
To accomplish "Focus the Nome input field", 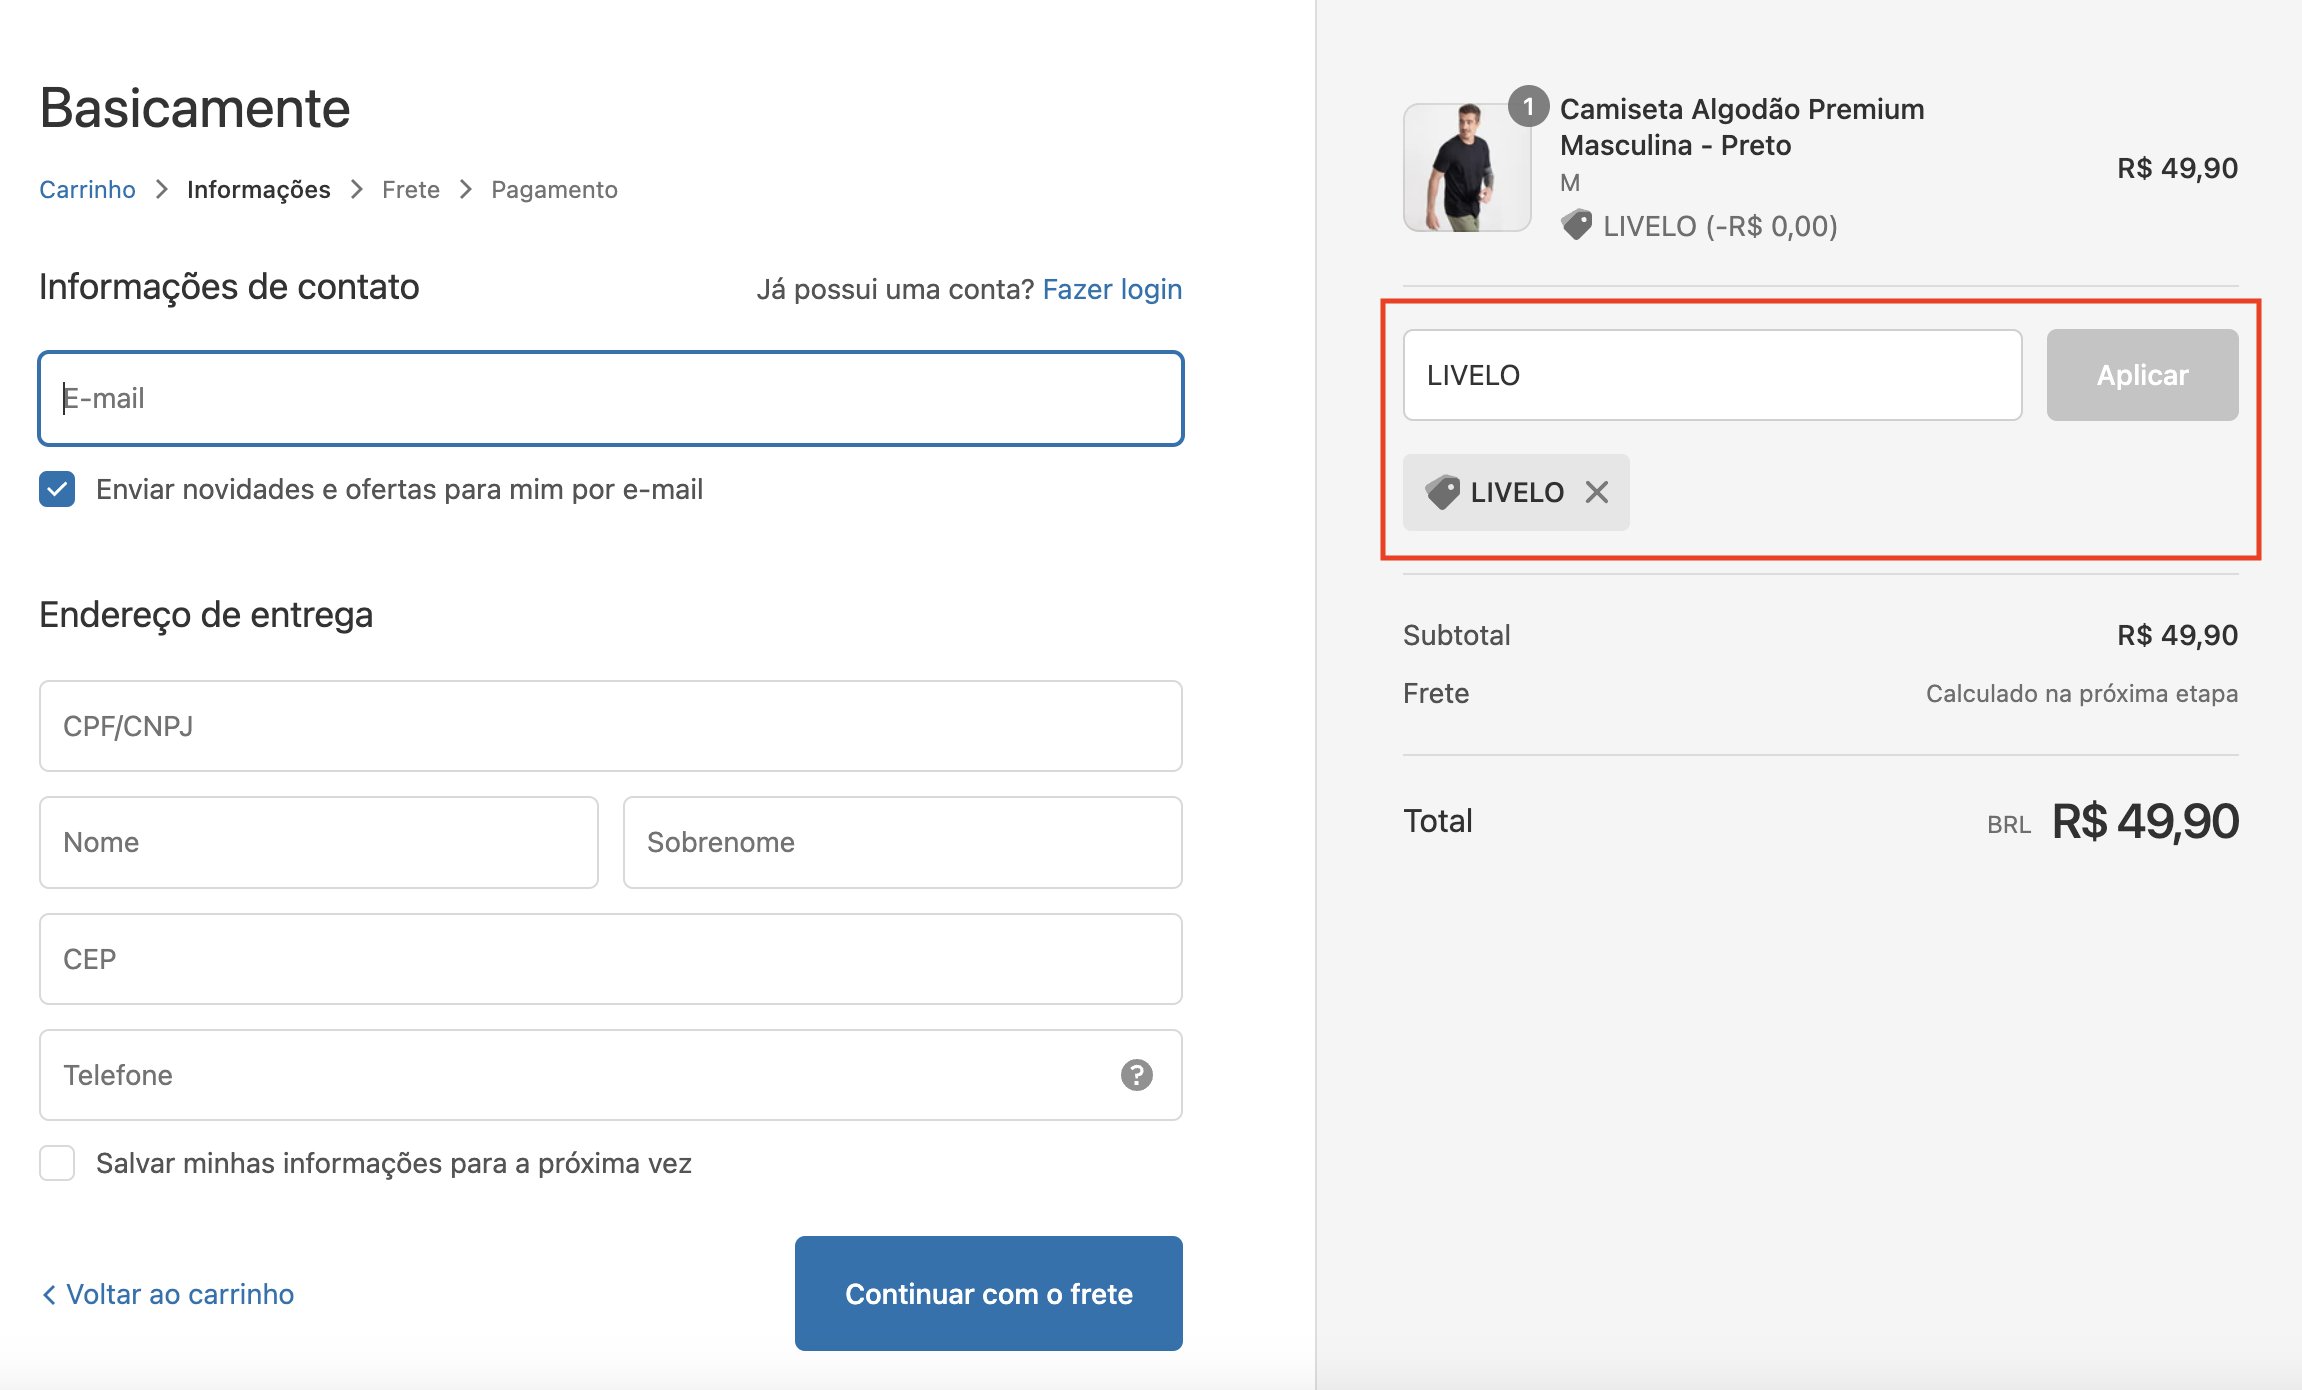I will tap(319, 842).
